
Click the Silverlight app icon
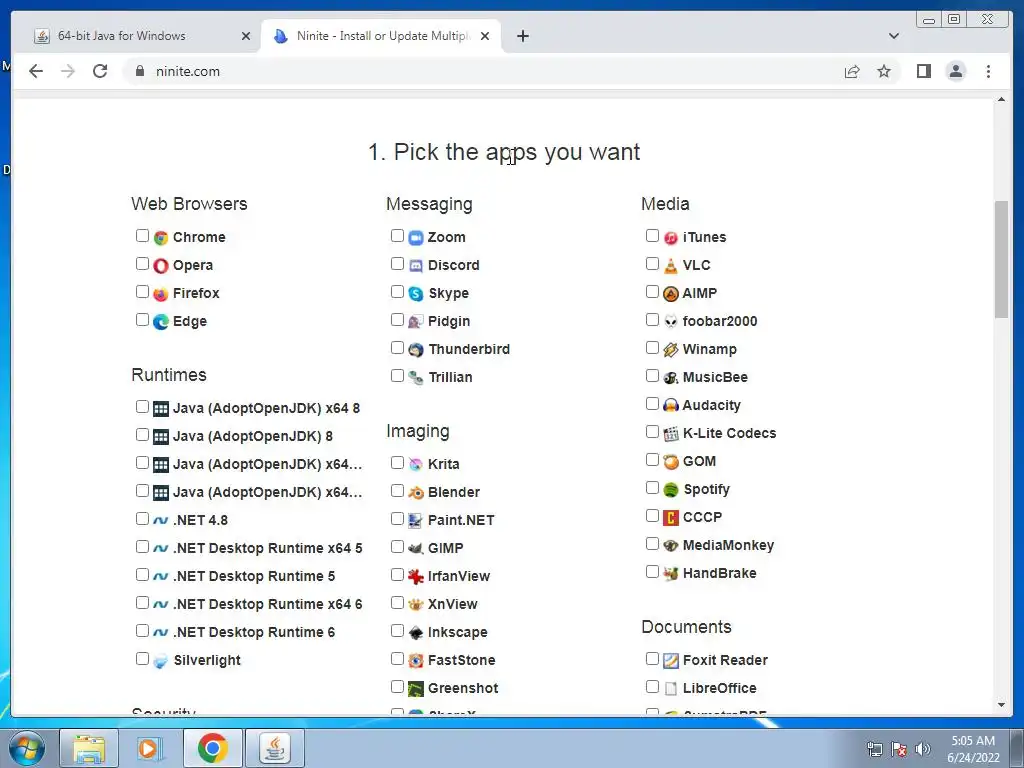coord(161,661)
